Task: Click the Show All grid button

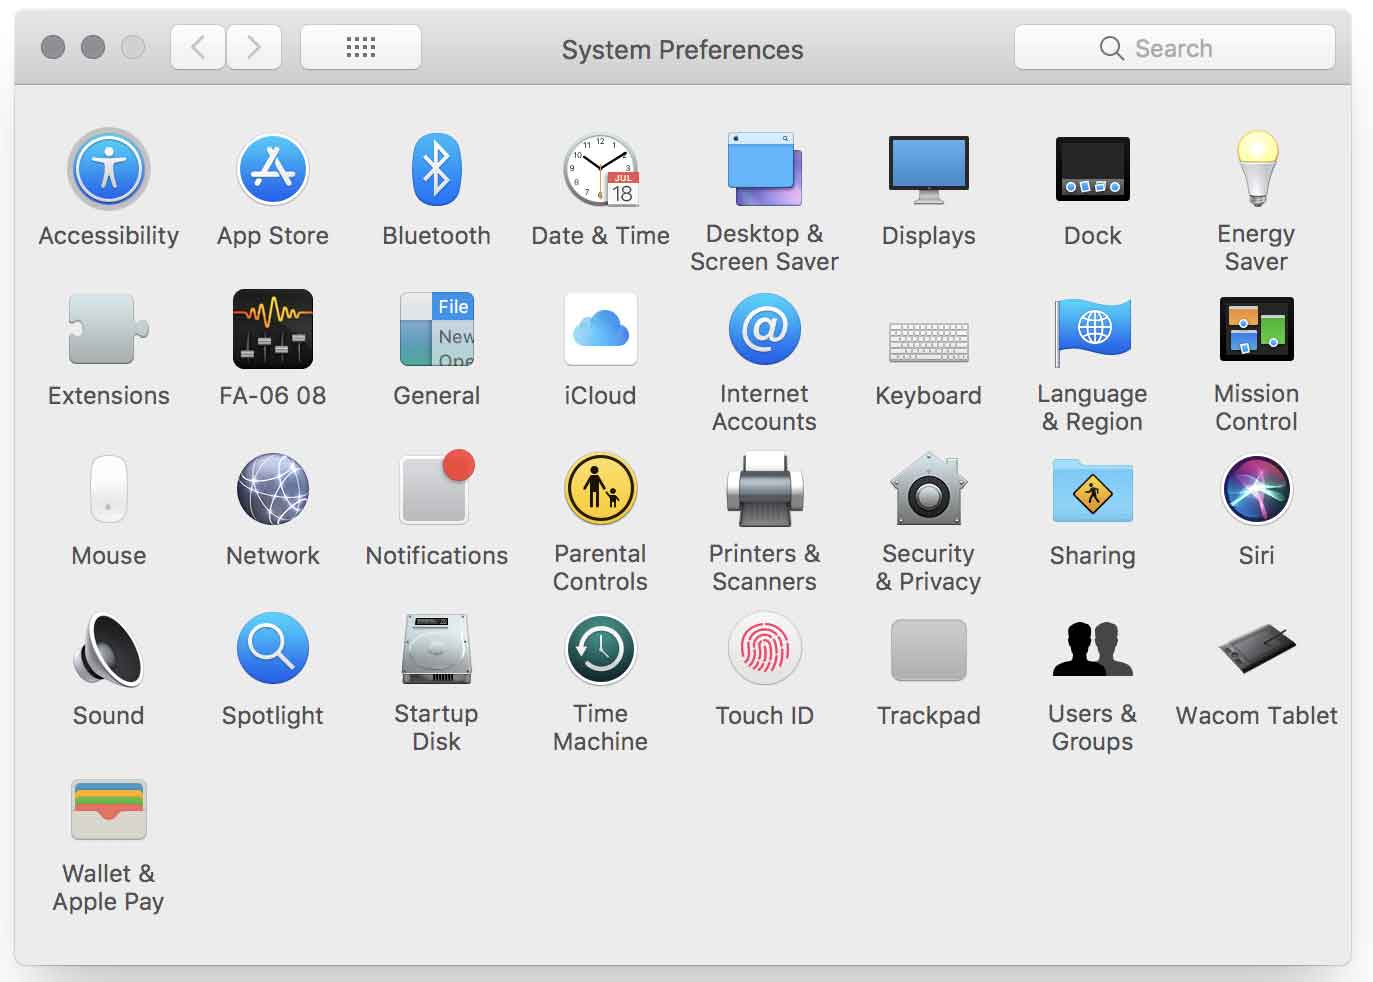Action: point(361,48)
